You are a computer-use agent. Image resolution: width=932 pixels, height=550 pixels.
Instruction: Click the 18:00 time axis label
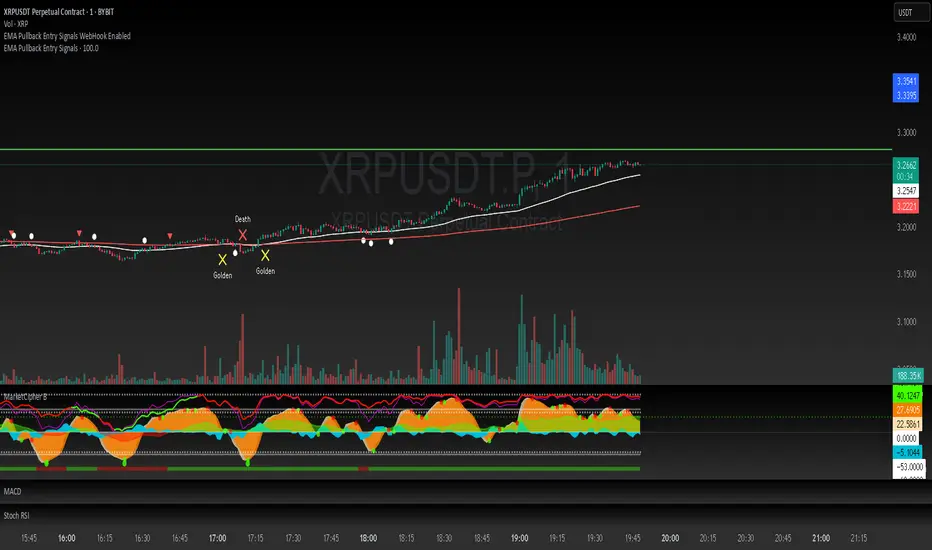pyautogui.click(x=368, y=538)
